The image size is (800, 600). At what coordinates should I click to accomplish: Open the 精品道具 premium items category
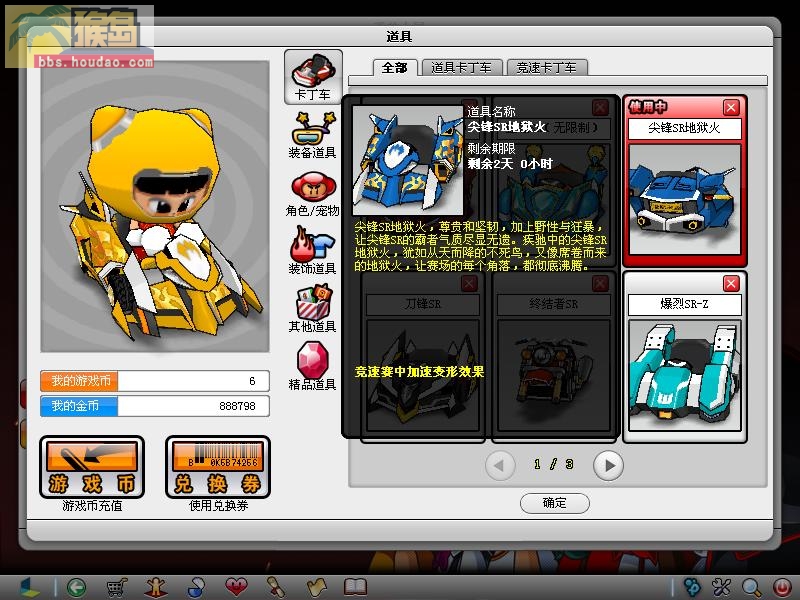pos(313,367)
